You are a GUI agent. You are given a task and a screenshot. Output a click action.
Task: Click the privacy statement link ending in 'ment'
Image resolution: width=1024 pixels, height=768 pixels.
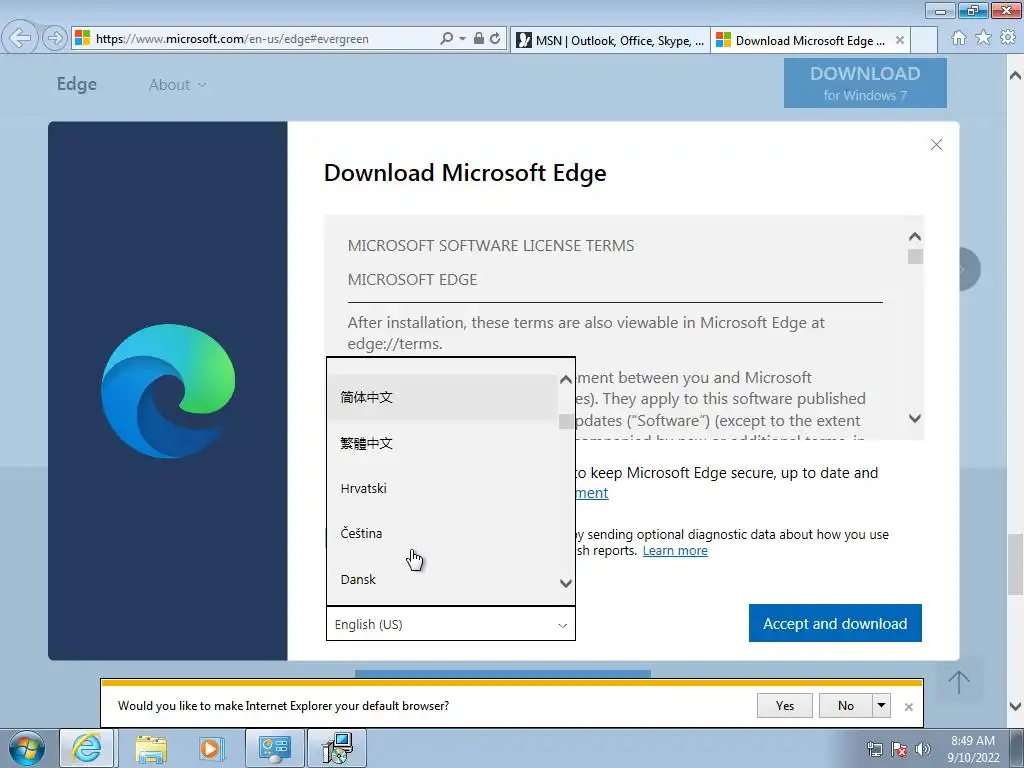point(592,493)
